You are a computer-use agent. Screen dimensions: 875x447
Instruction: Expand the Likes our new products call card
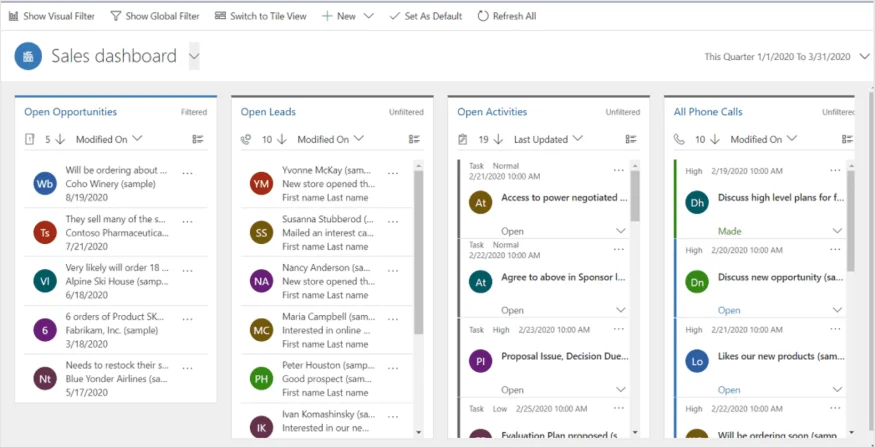tap(837, 389)
